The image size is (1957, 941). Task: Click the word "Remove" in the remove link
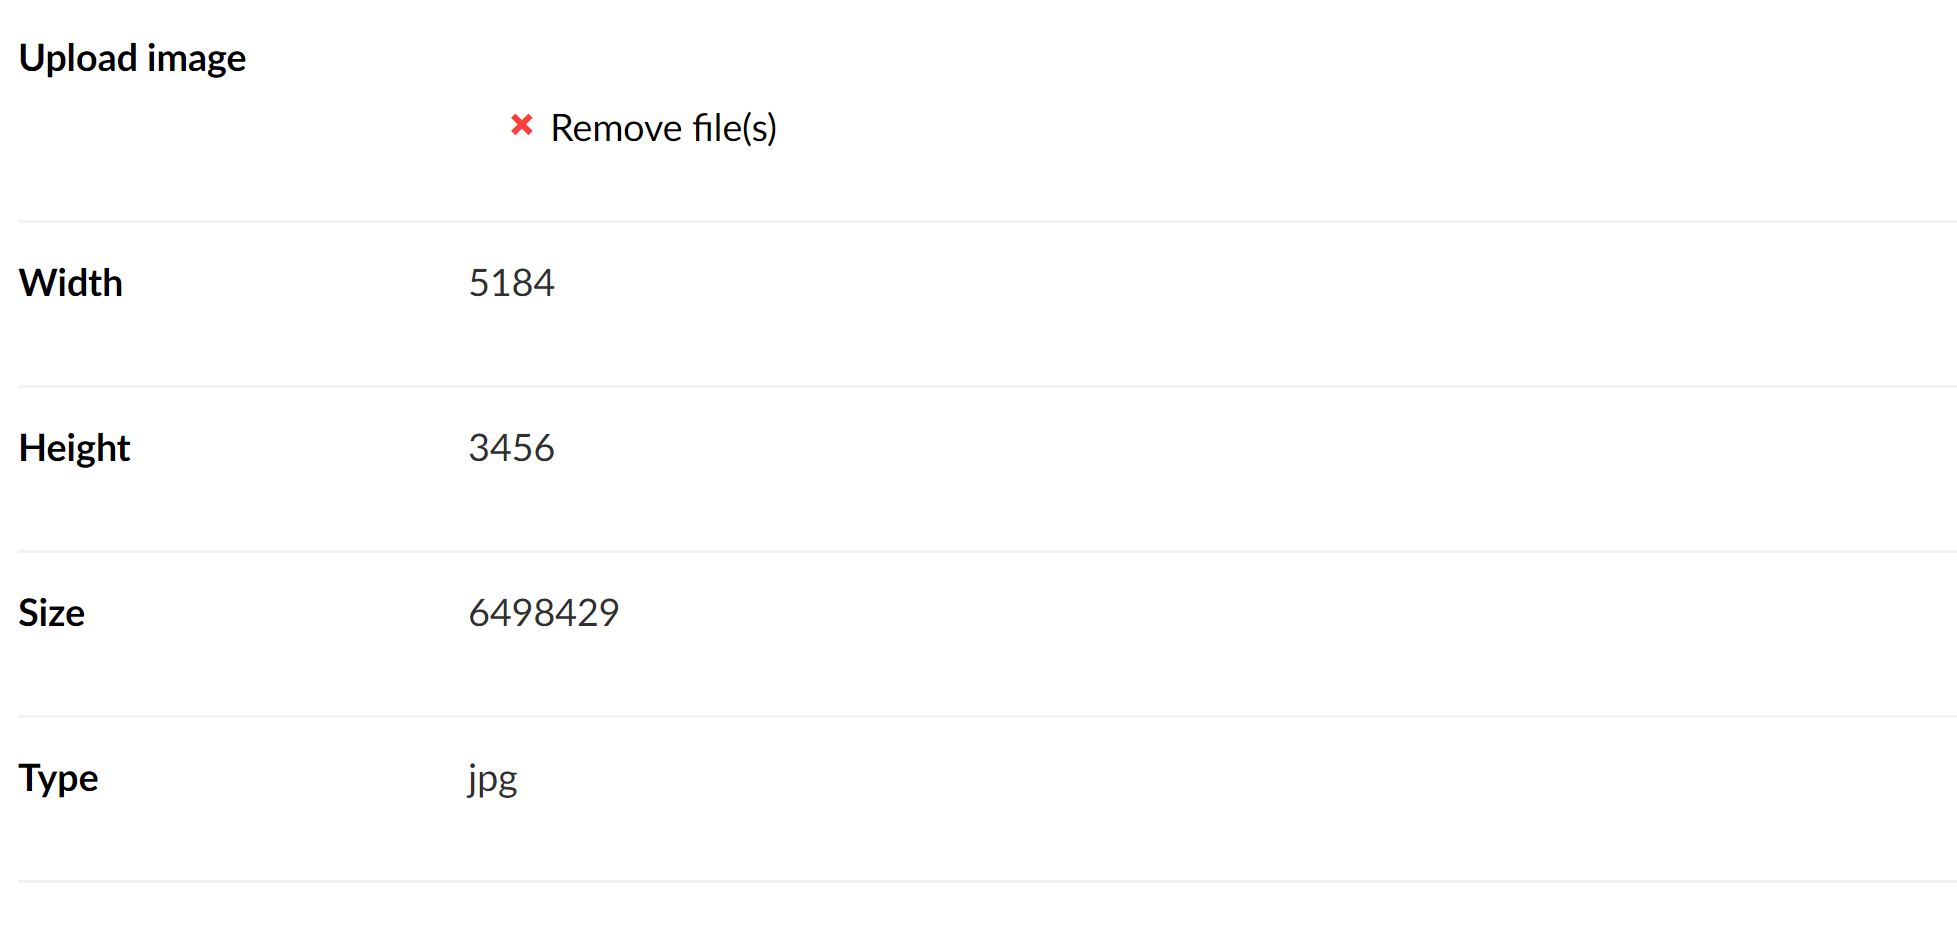pos(616,128)
